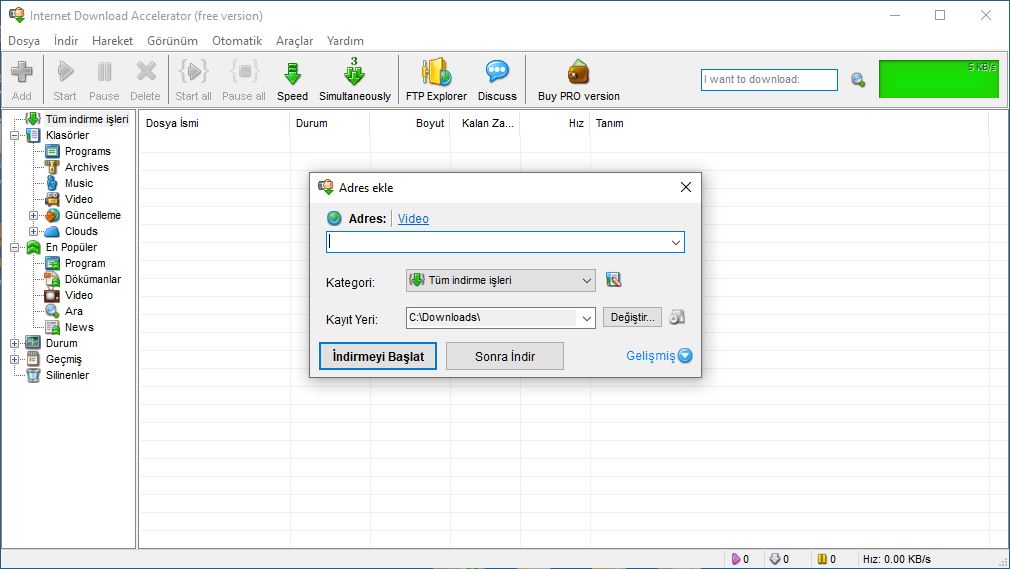Click the Add download toolbar icon
This screenshot has height=569, width=1010.
point(21,80)
